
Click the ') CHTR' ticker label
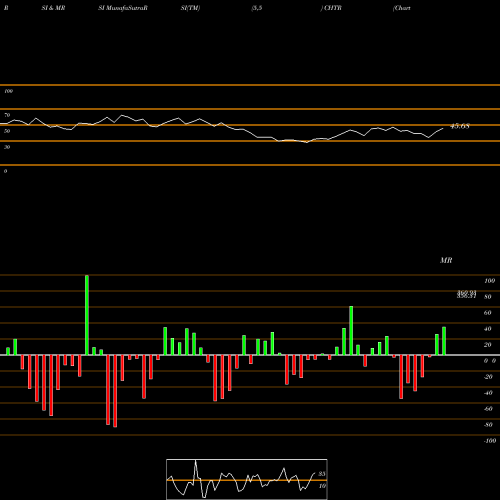(x=331, y=8)
